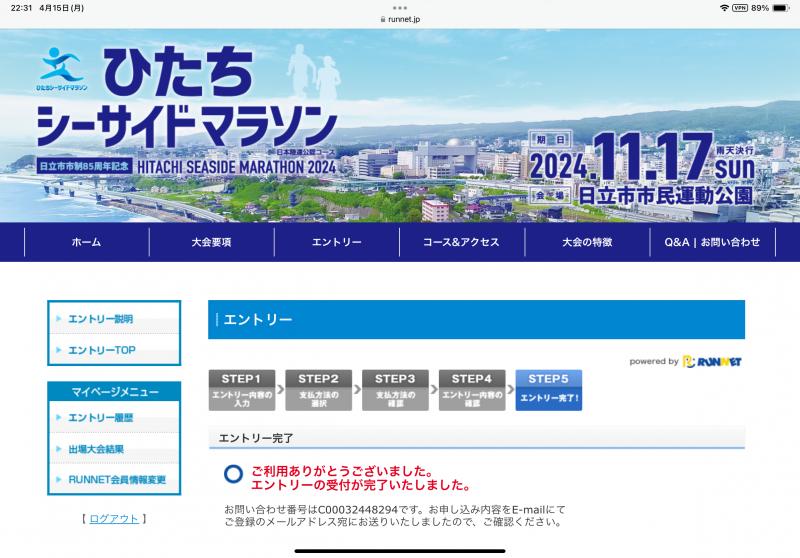This screenshot has height=558, width=800.
Task: Open the ホーム menu item
Action: click(86, 242)
